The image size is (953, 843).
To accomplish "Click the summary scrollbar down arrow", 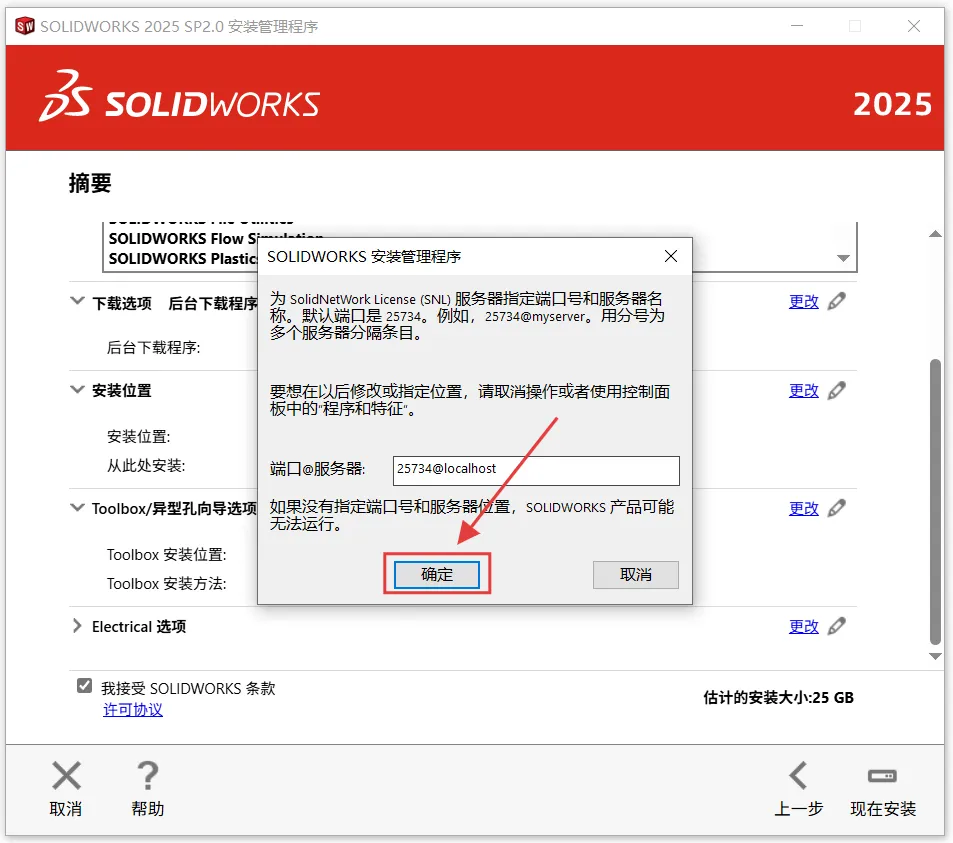I will point(935,656).
